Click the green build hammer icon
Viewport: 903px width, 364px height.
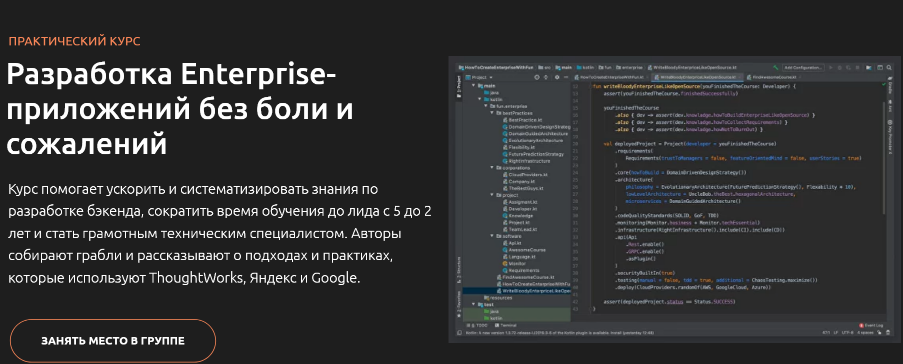click(x=776, y=67)
